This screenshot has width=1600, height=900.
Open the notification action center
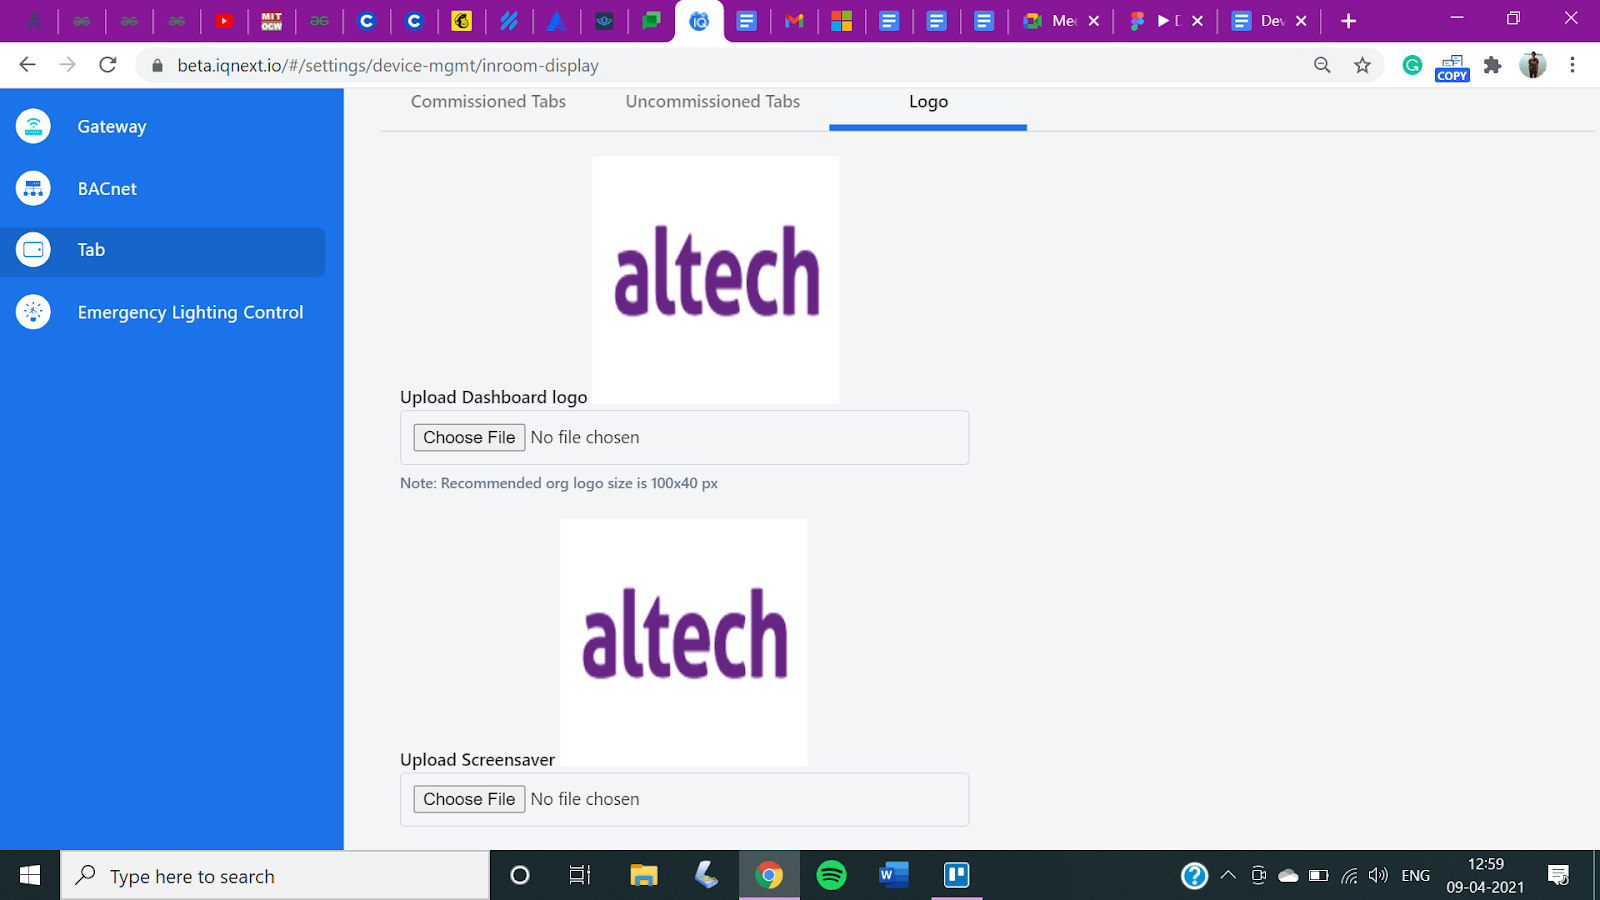[x=1558, y=876]
